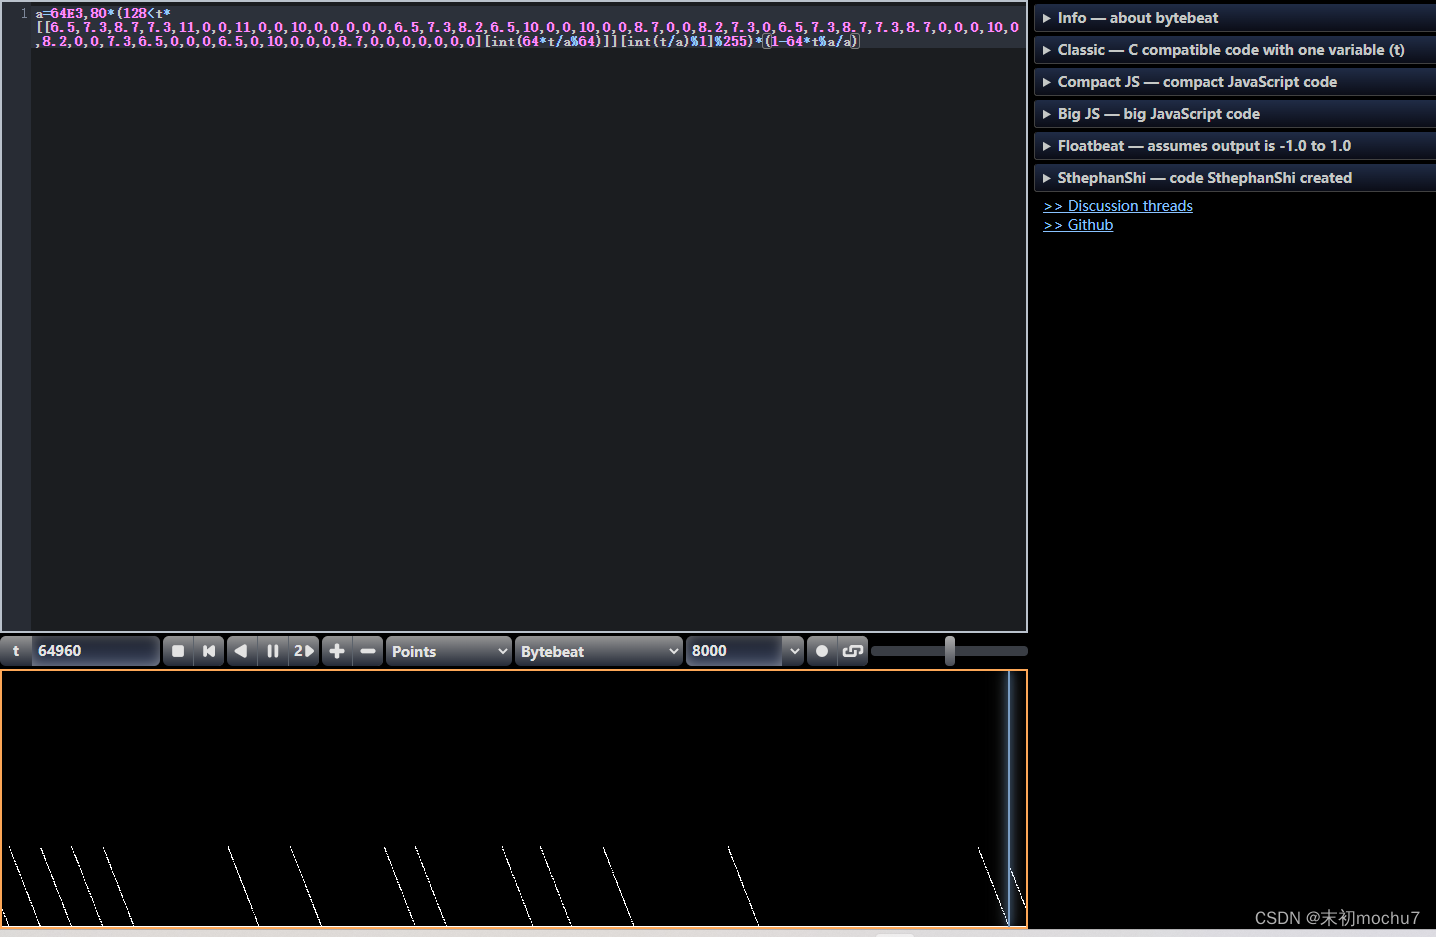
Task: Expand the 'SthephanShi' code section
Action: click(1235, 178)
